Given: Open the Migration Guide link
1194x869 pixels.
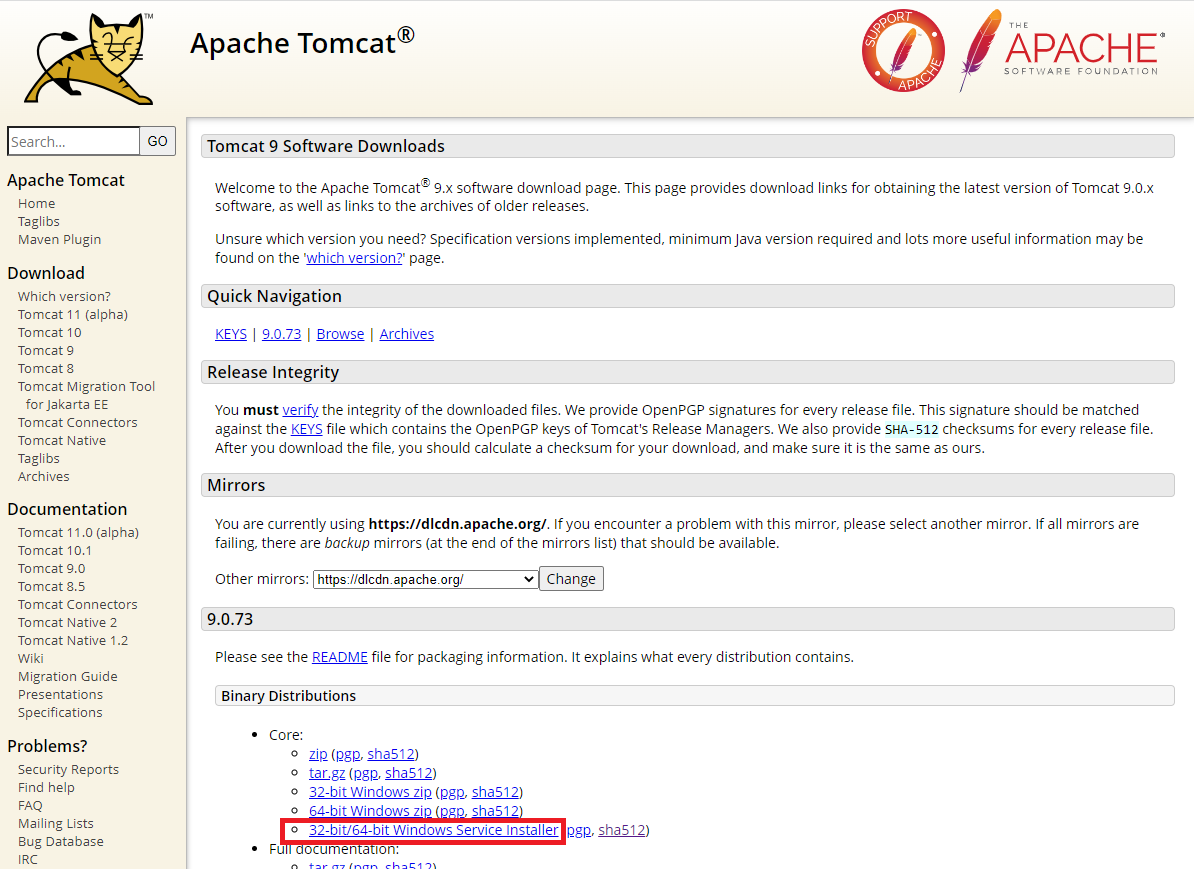Looking at the screenshot, I should (x=68, y=676).
